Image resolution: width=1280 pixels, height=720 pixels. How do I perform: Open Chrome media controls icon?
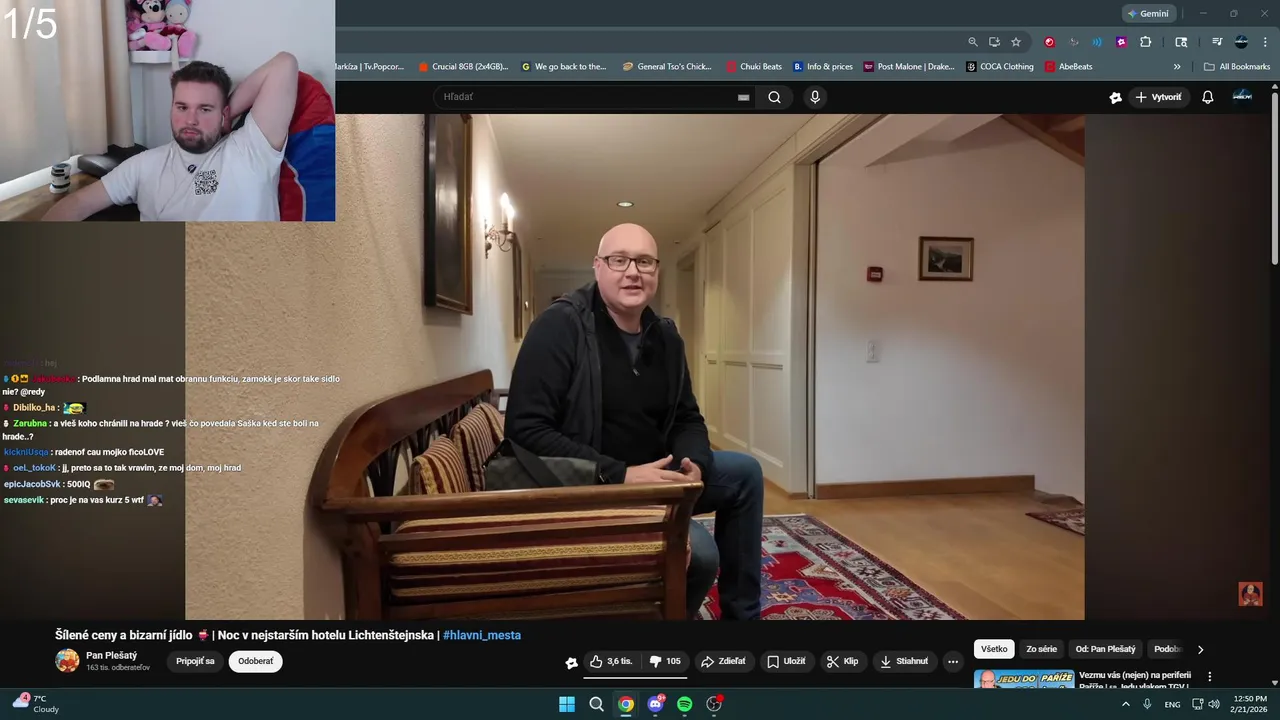tap(1217, 42)
